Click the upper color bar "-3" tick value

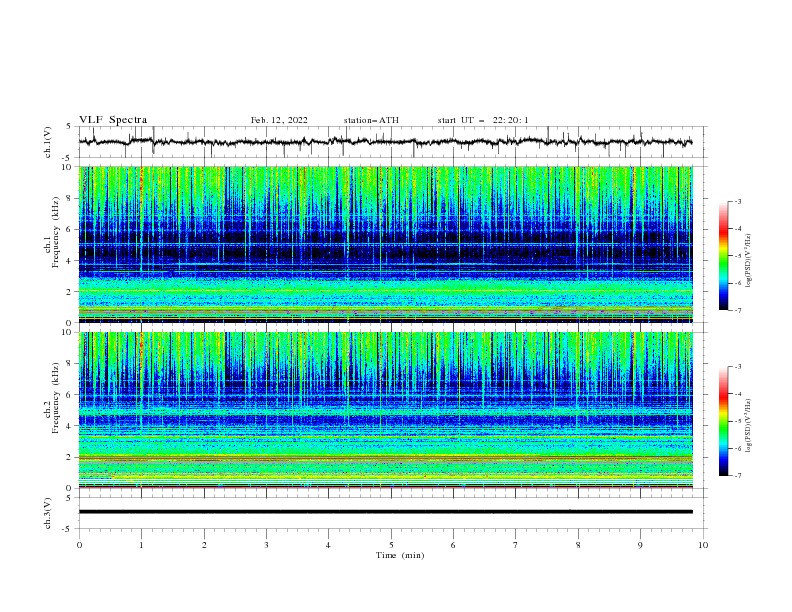pos(737,201)
